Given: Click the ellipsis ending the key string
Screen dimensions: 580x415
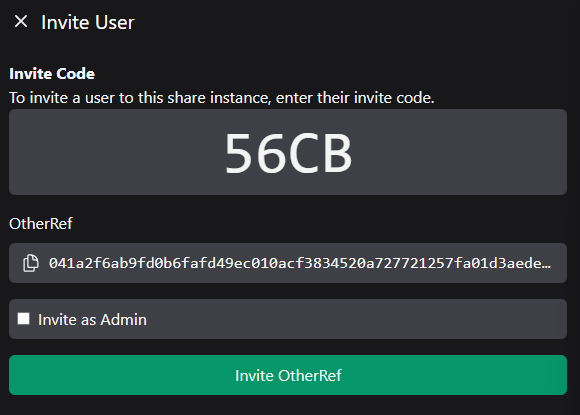Looking at the screenshot, I should tap(547, 266).
